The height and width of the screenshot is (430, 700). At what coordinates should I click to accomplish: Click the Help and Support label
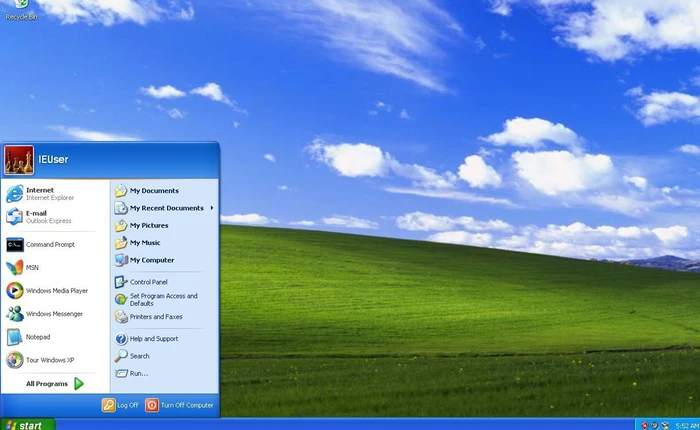[154, 339]
